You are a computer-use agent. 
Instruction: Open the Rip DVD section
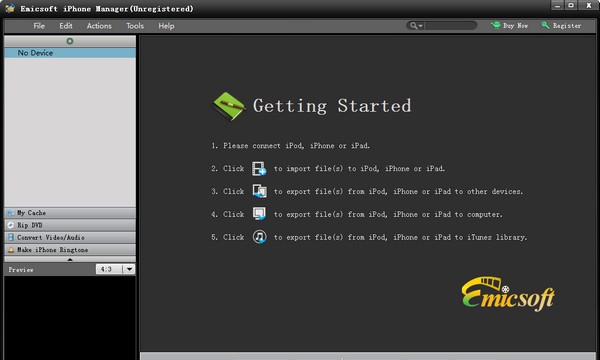tap(70, 225)
